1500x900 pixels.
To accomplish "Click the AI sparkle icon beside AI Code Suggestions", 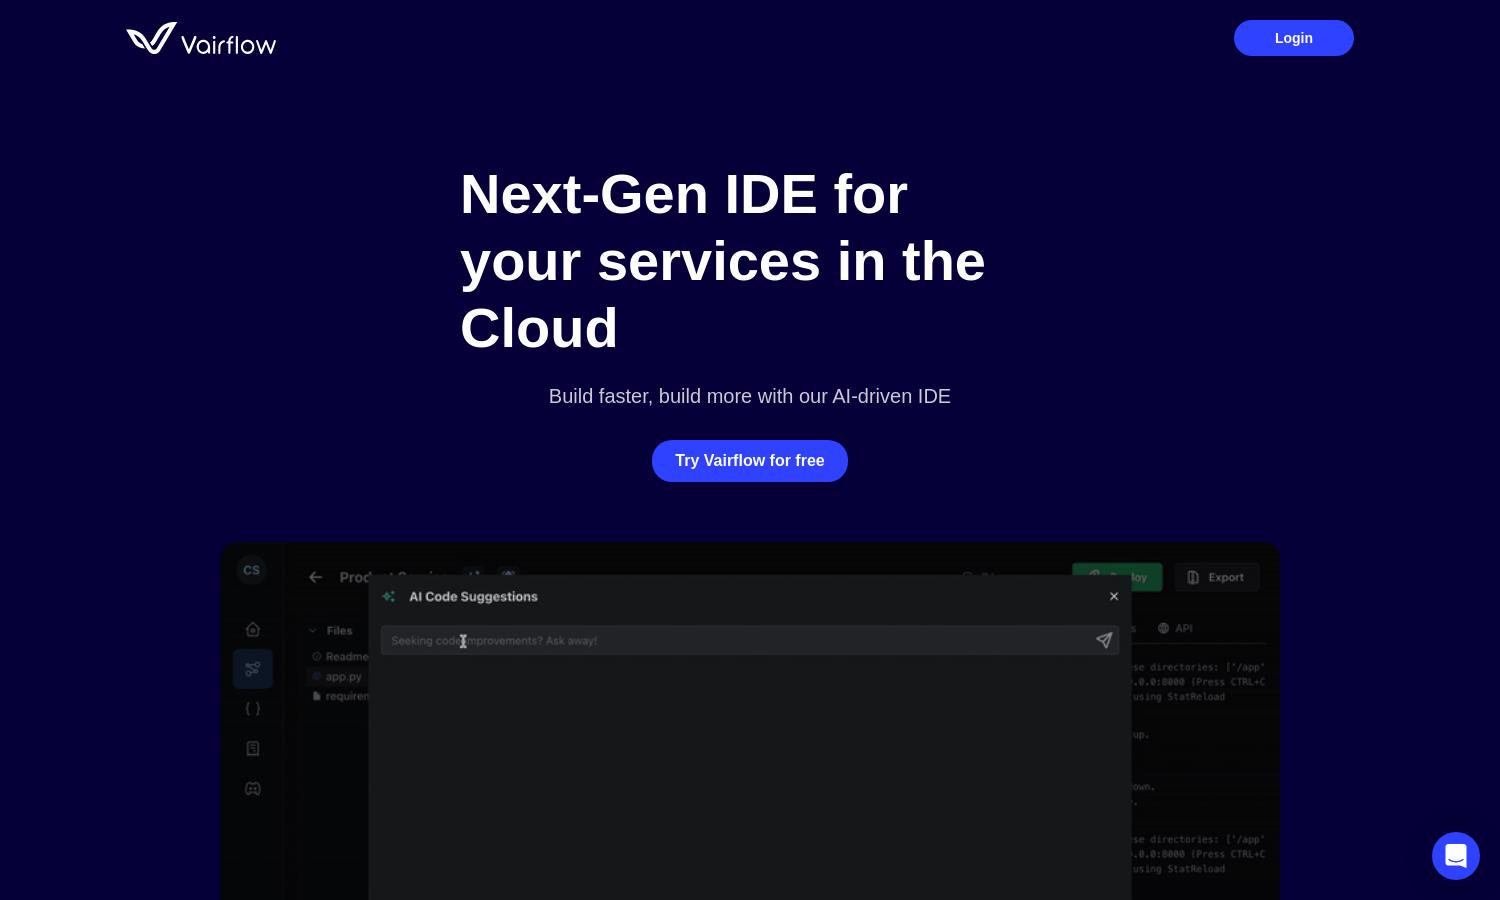I will pyautogui.click(x=389, y=597).
